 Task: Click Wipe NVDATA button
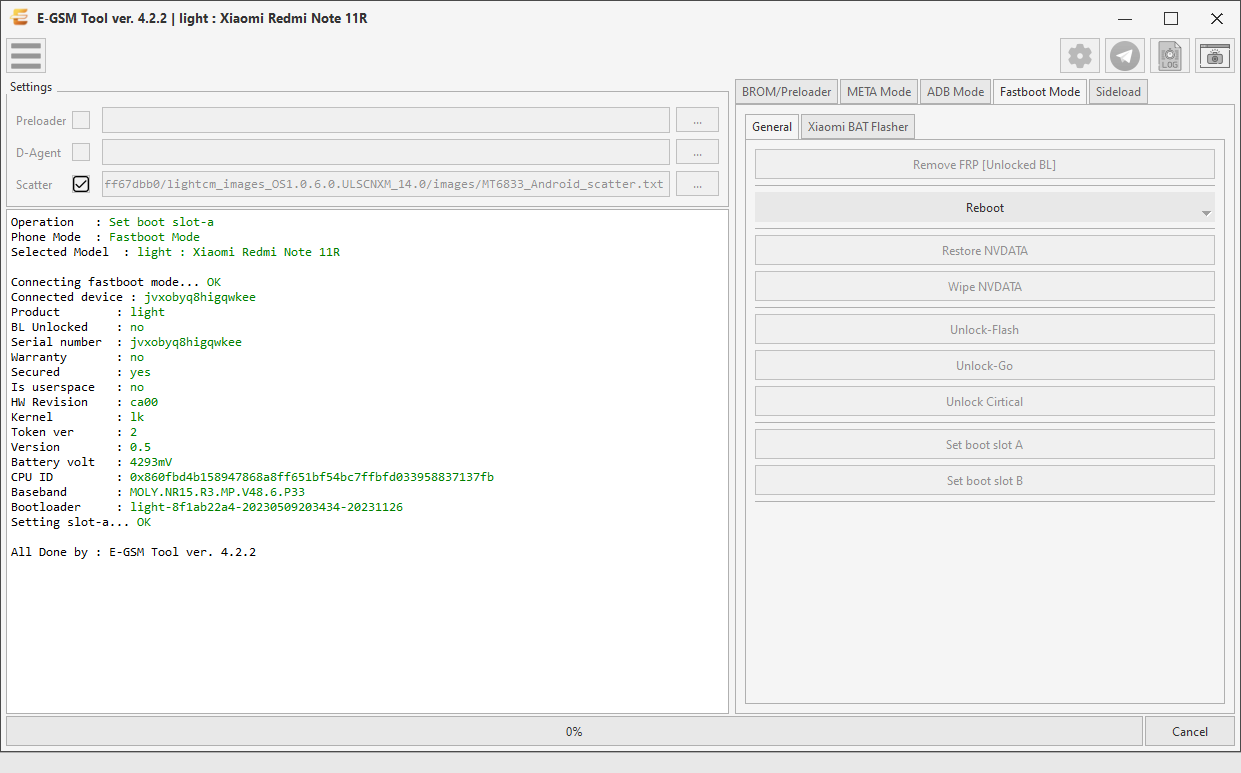click(x=984, y=286)
